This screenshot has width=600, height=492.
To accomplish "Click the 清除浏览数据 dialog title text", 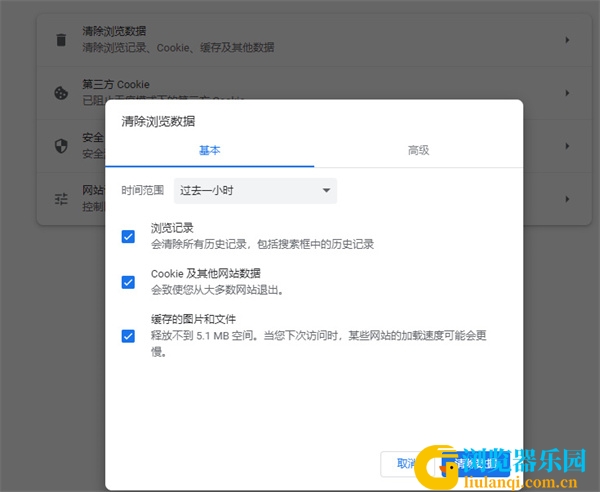I will tap(158, 121).
